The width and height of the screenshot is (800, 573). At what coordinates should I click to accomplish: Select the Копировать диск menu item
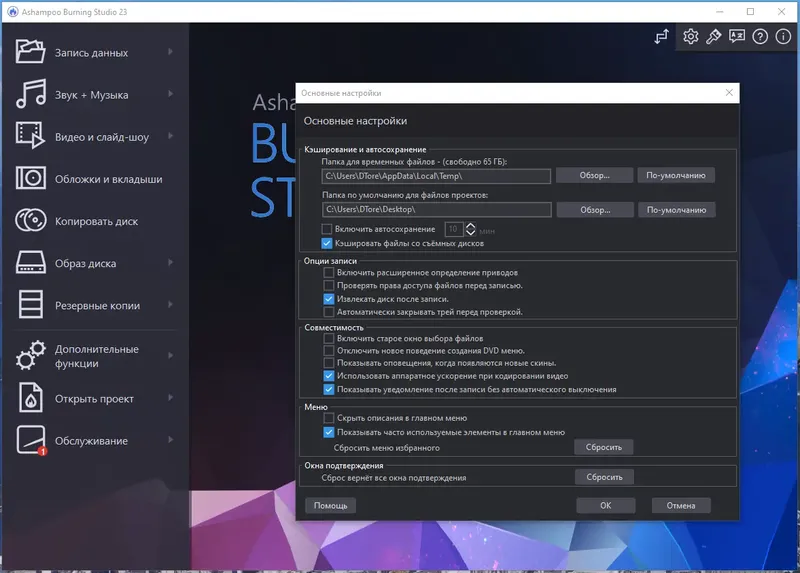click(x=96, y=221)
